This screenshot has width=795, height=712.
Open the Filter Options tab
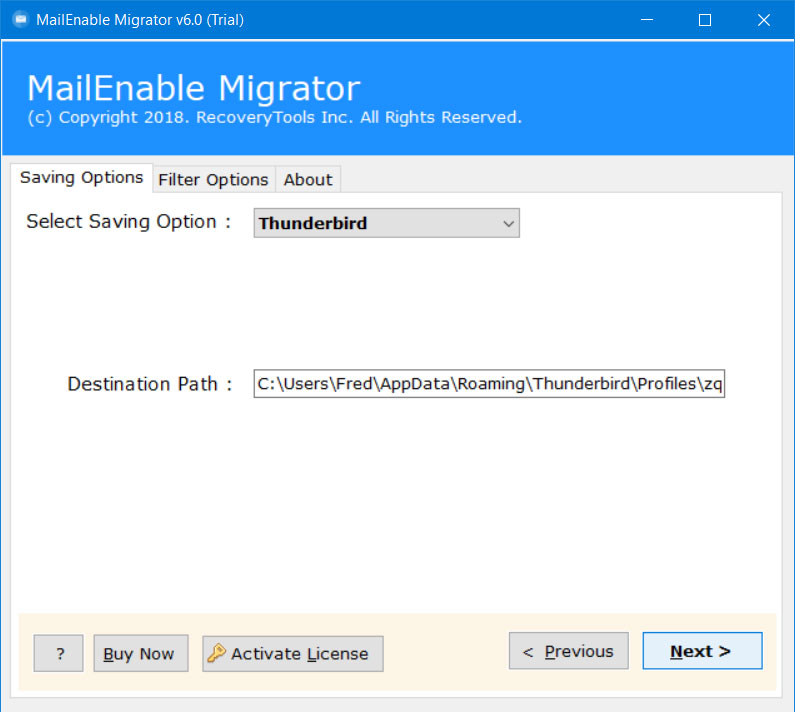pyautogui.click(x=213, y=180)
